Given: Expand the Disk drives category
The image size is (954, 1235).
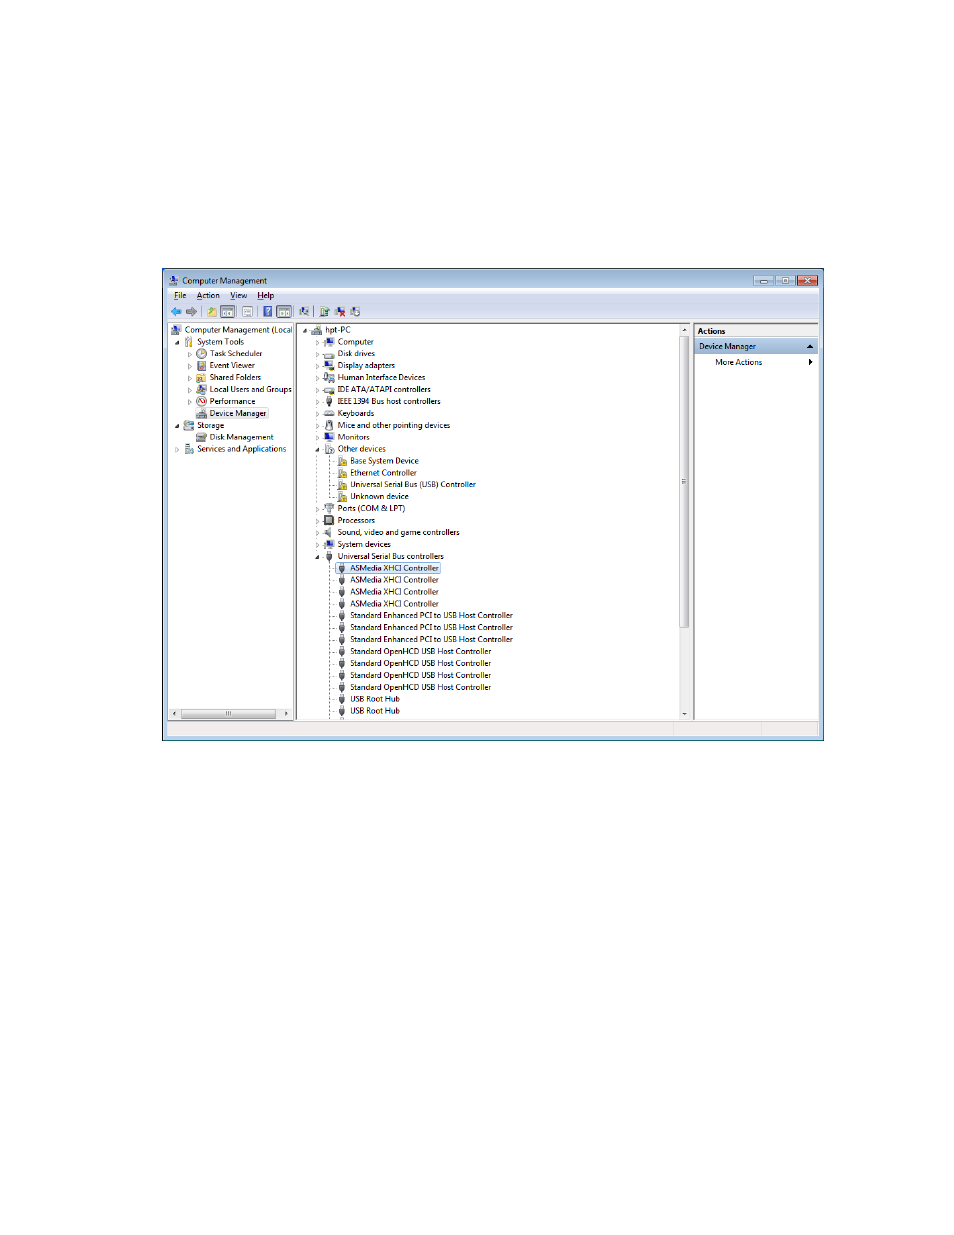Looking at the screenshot, I should coord(318,354).
